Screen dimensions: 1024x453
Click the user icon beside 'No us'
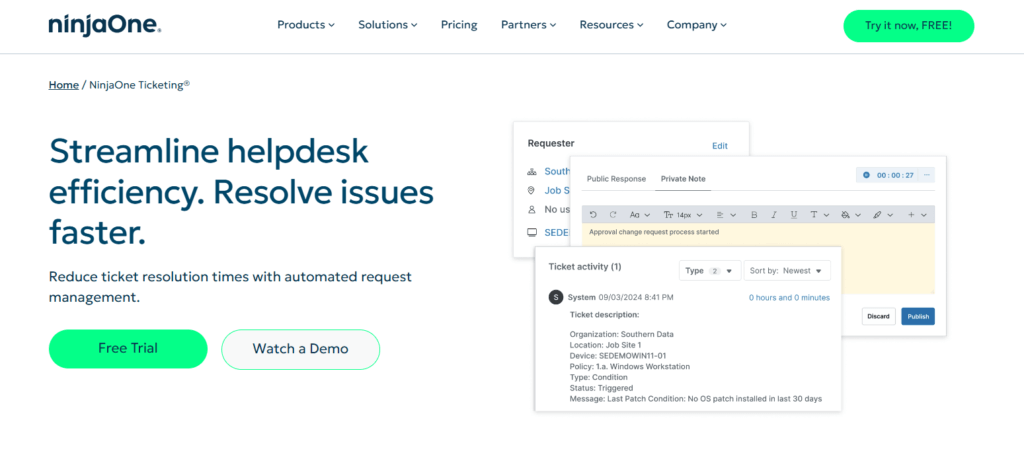[532, 210]
